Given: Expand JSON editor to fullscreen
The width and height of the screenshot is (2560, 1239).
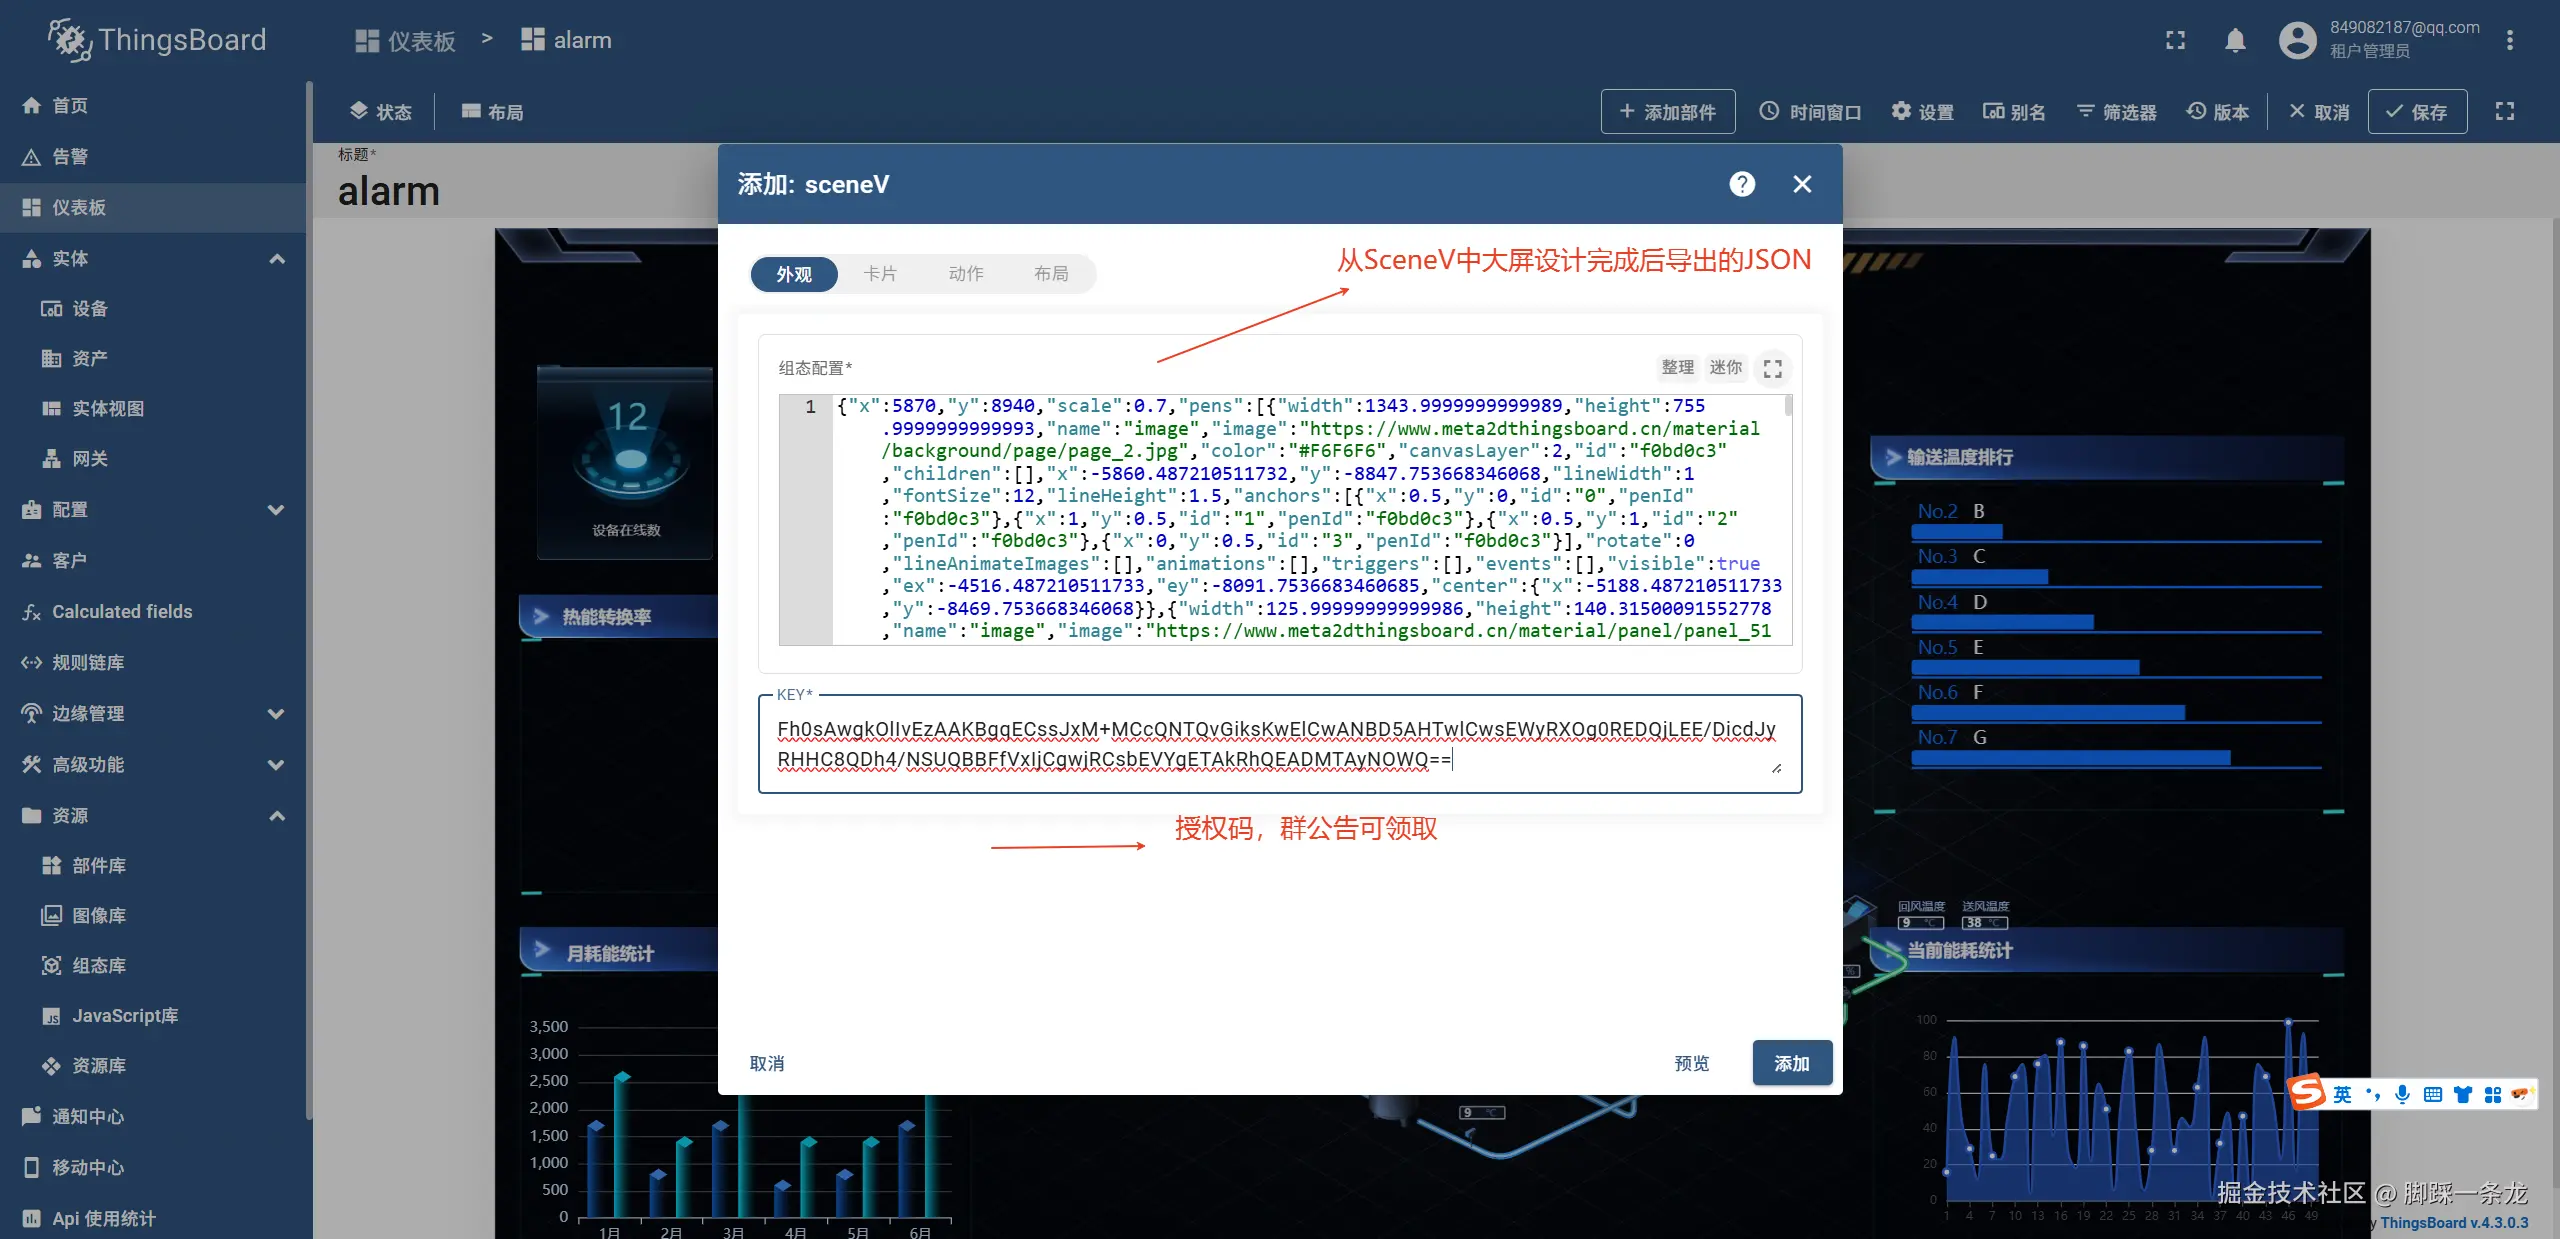Looking at the screenshot, I should point(1773,369).
